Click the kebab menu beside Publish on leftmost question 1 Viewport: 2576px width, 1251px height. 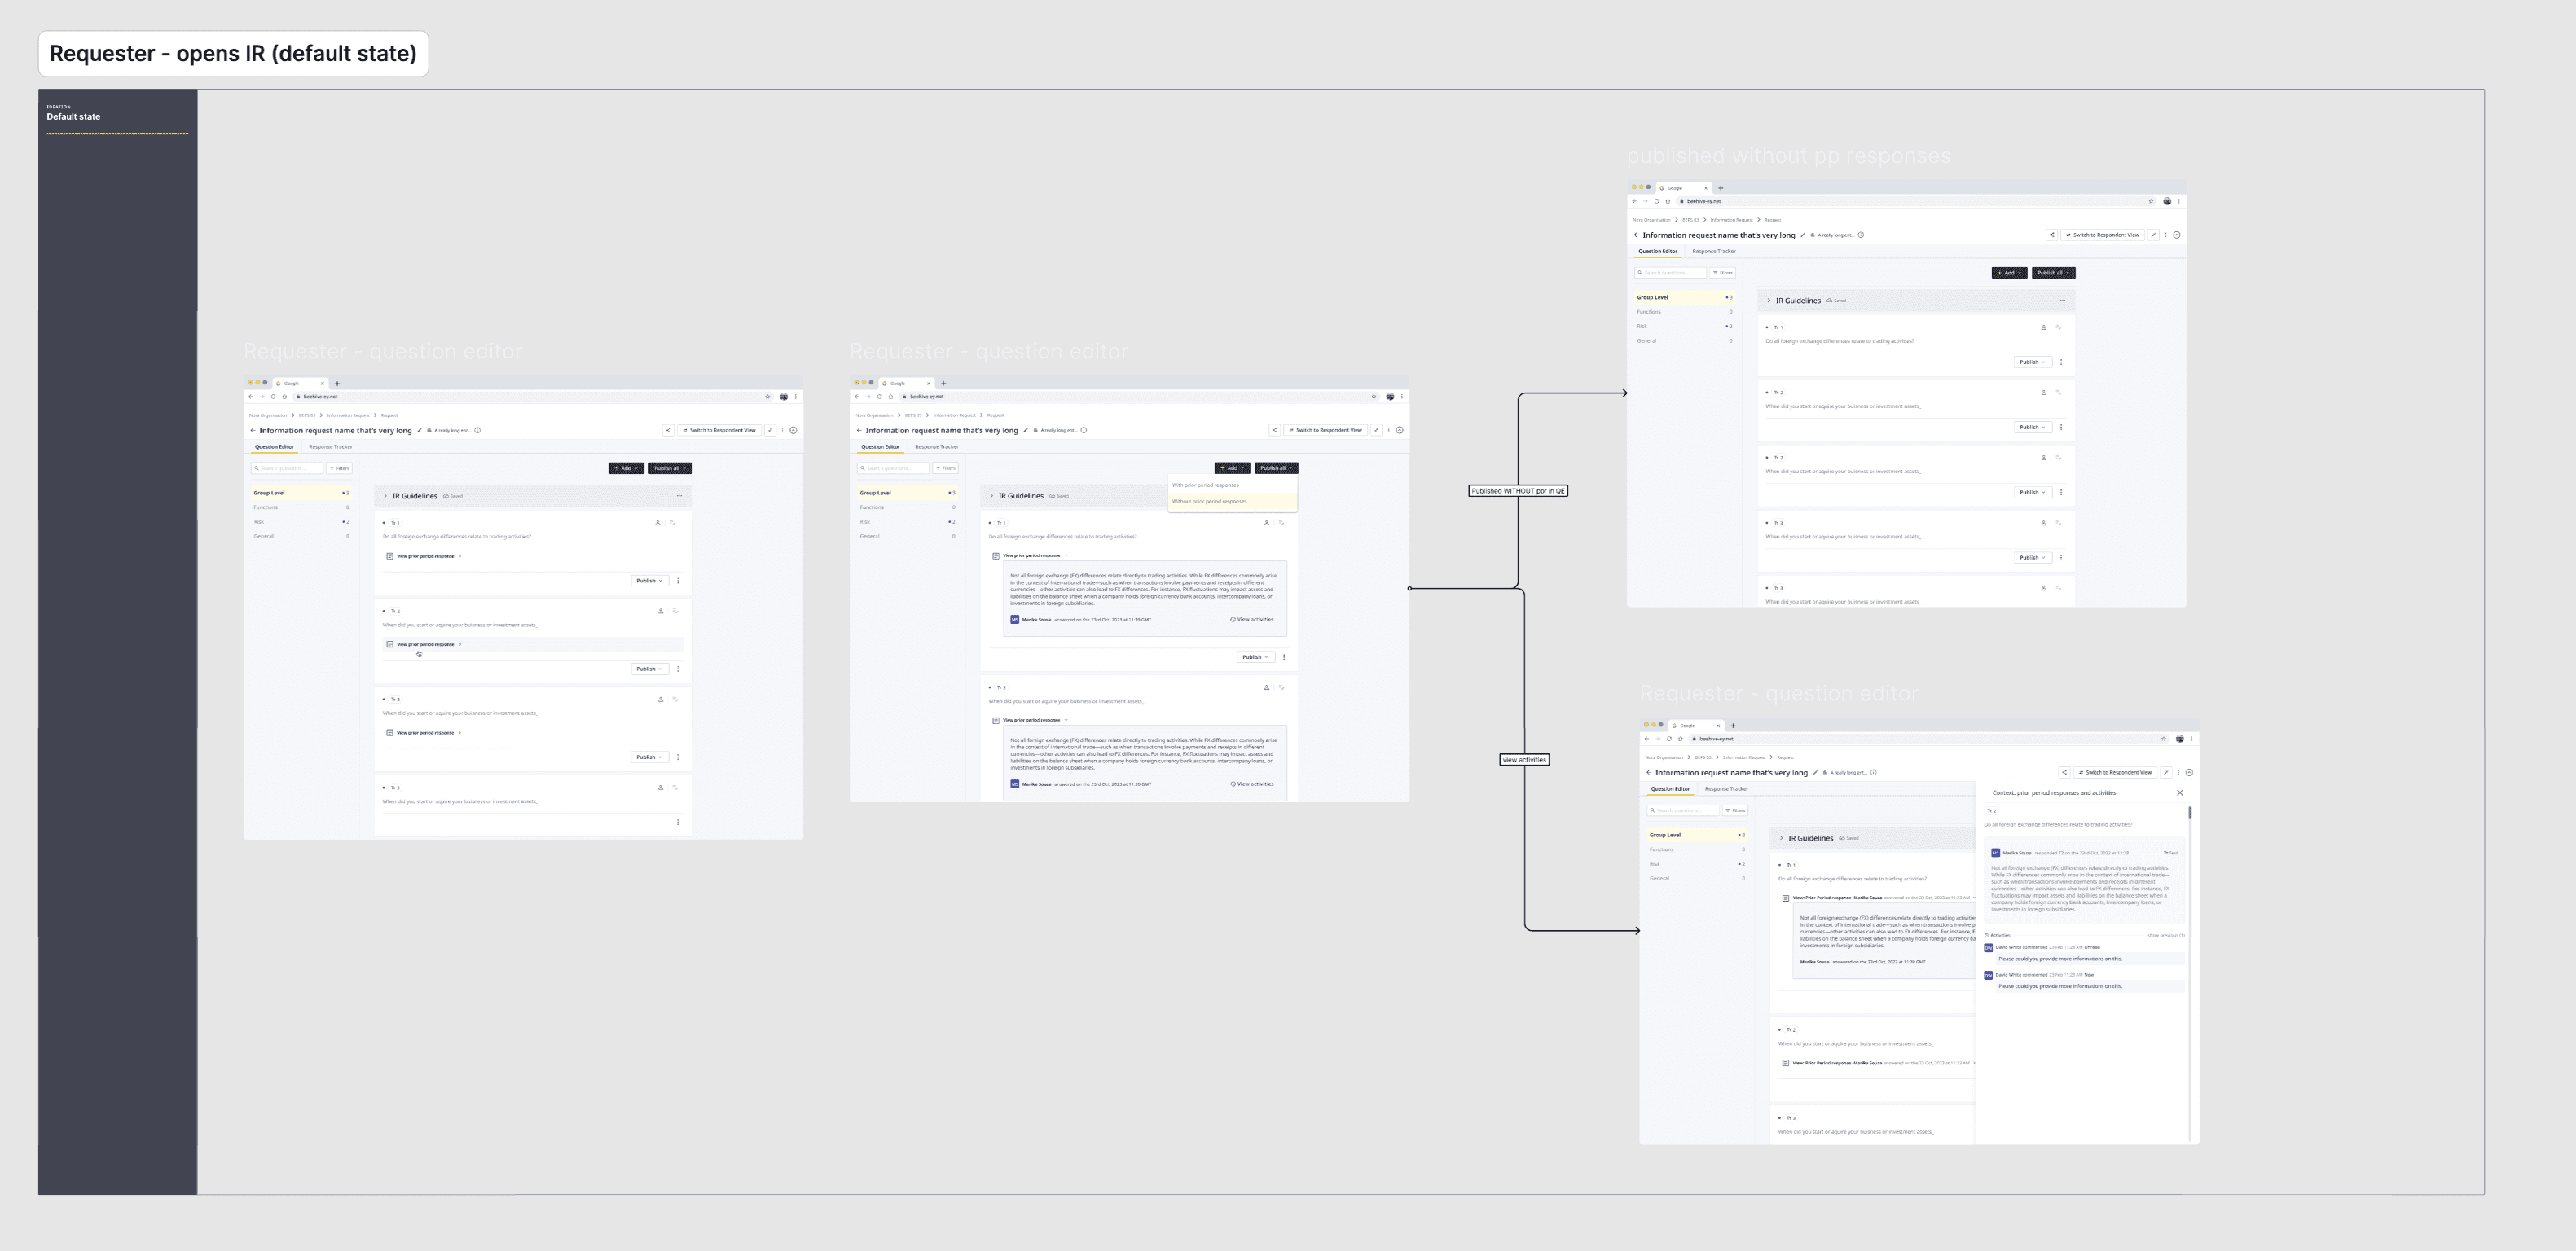678,581
